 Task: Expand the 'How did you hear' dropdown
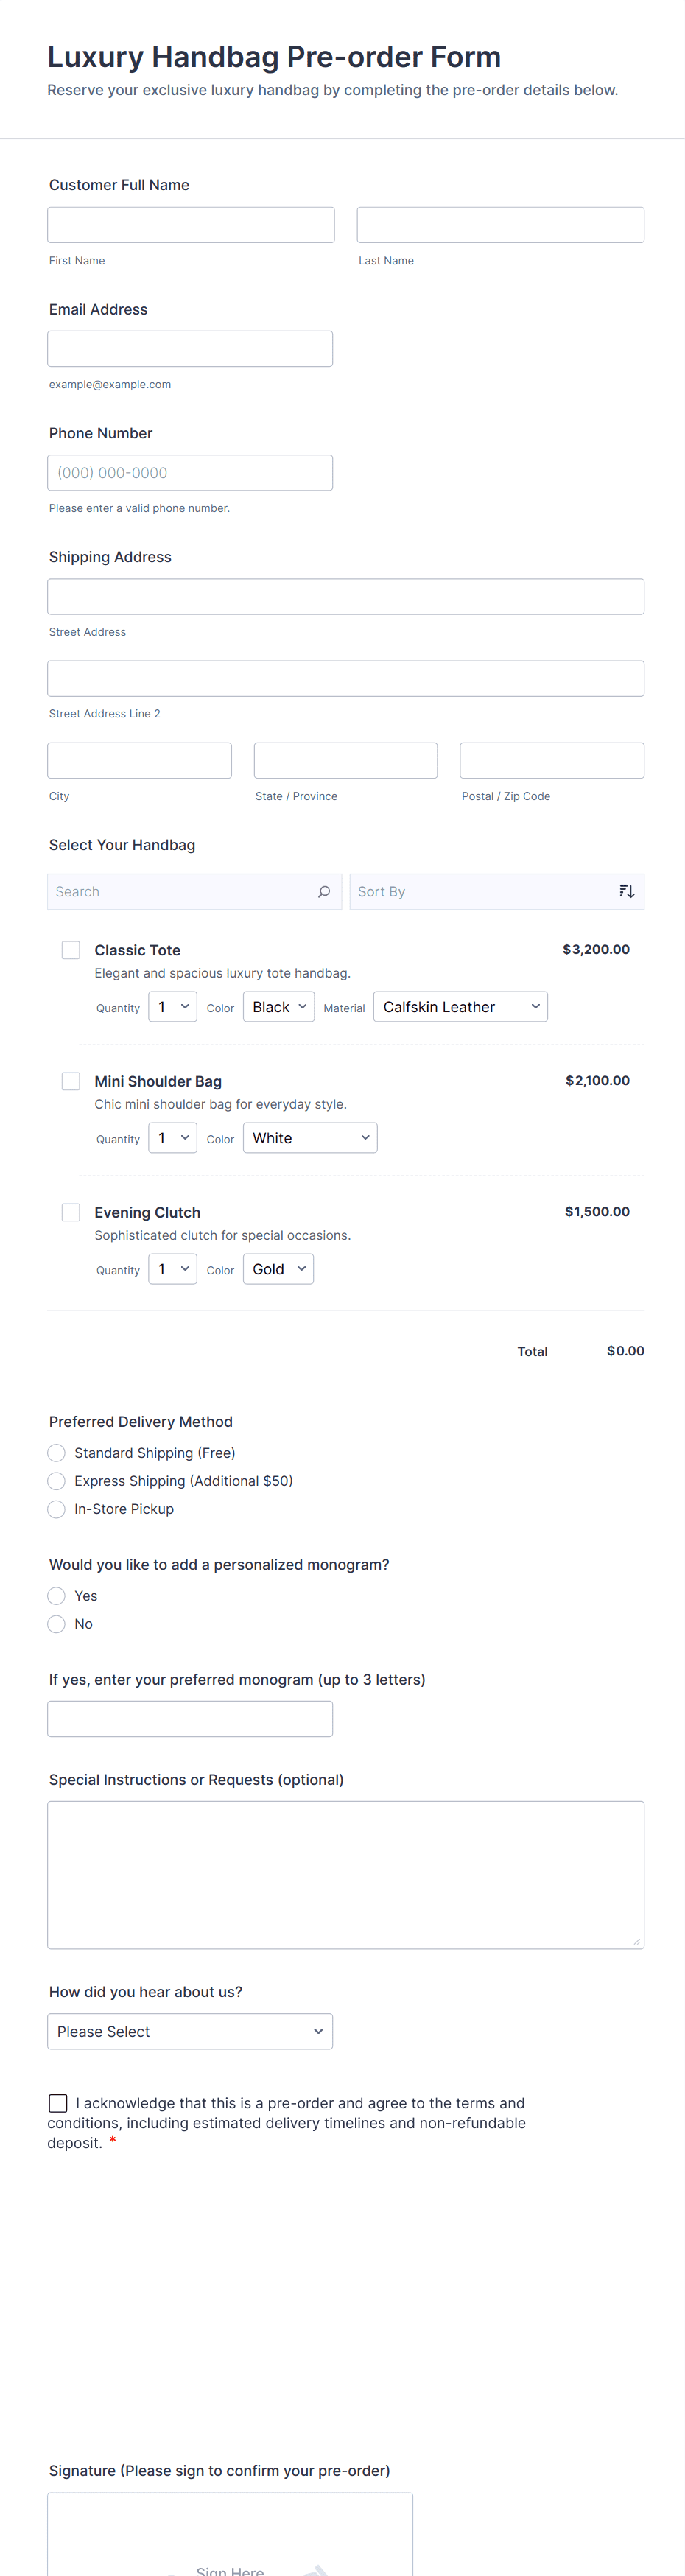pos(190,2031)
